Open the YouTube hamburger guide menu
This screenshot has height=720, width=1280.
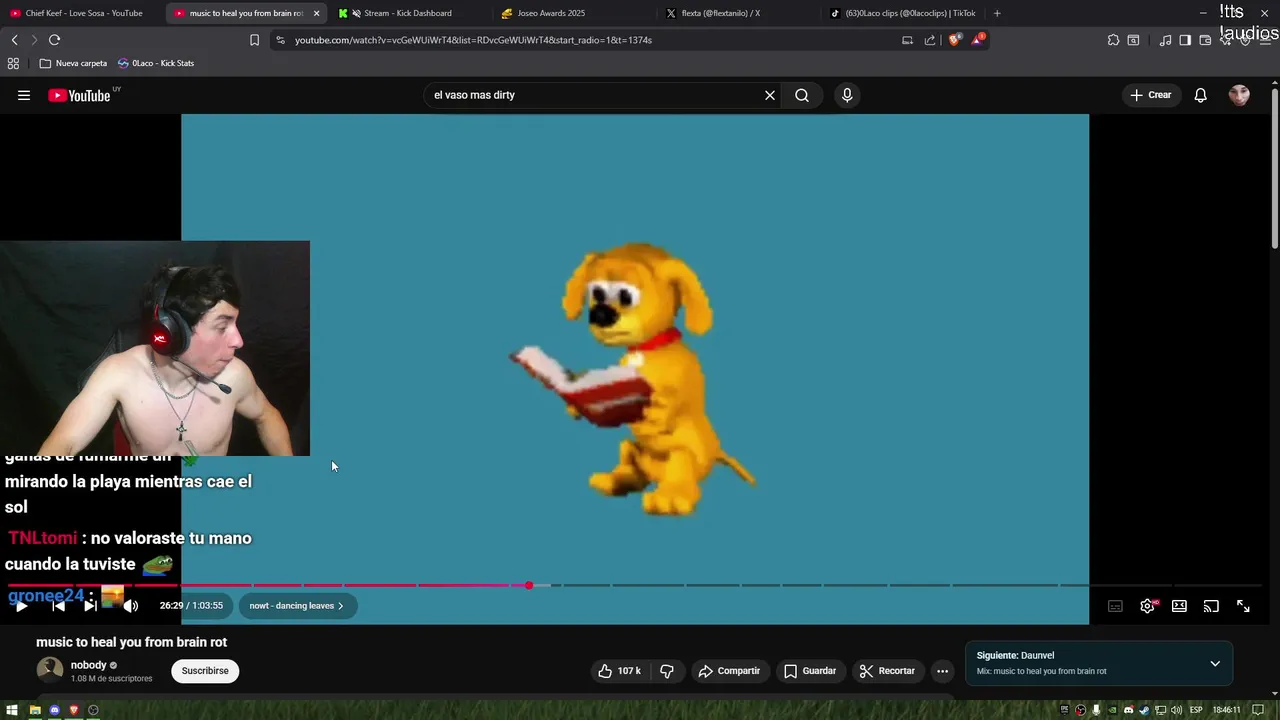pyautogui.click(x=24, y=95)
